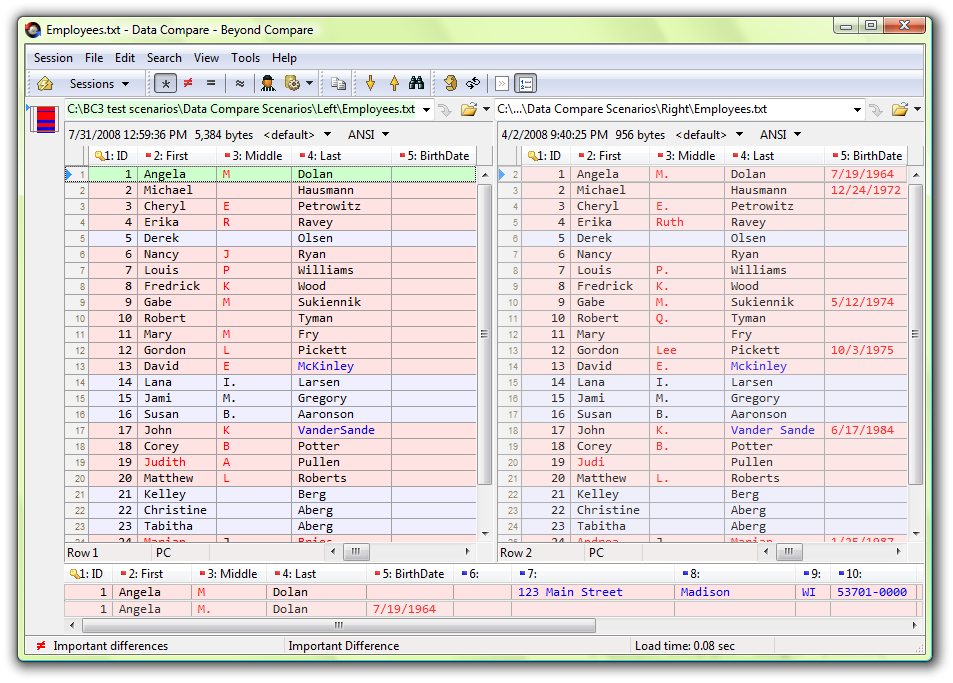This screenshot has height=683, width=953.
Task: Click left pane '1: ID' column header
Action: [x=113, y=156]
